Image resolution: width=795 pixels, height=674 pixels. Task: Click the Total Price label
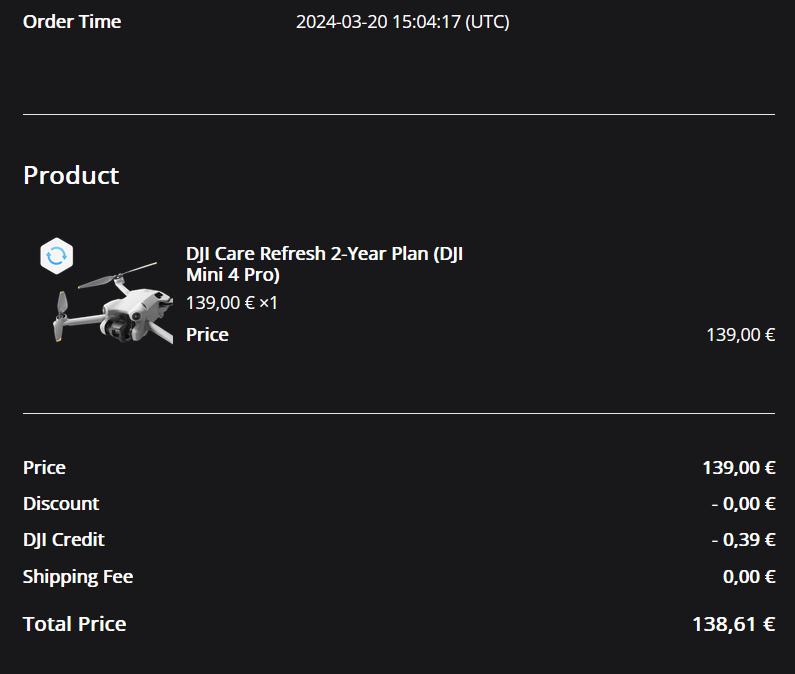point(75,624)
